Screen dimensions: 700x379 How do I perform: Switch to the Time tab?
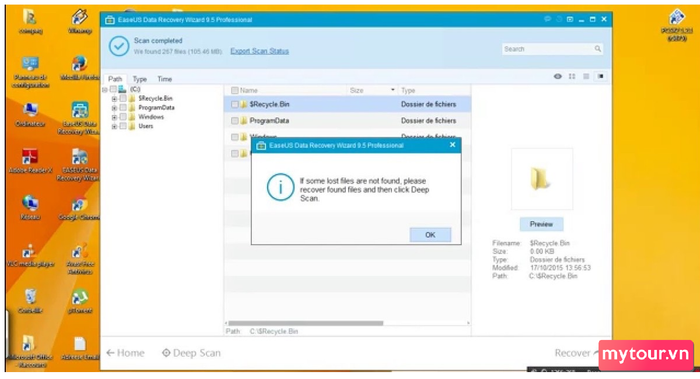point(164,79)
